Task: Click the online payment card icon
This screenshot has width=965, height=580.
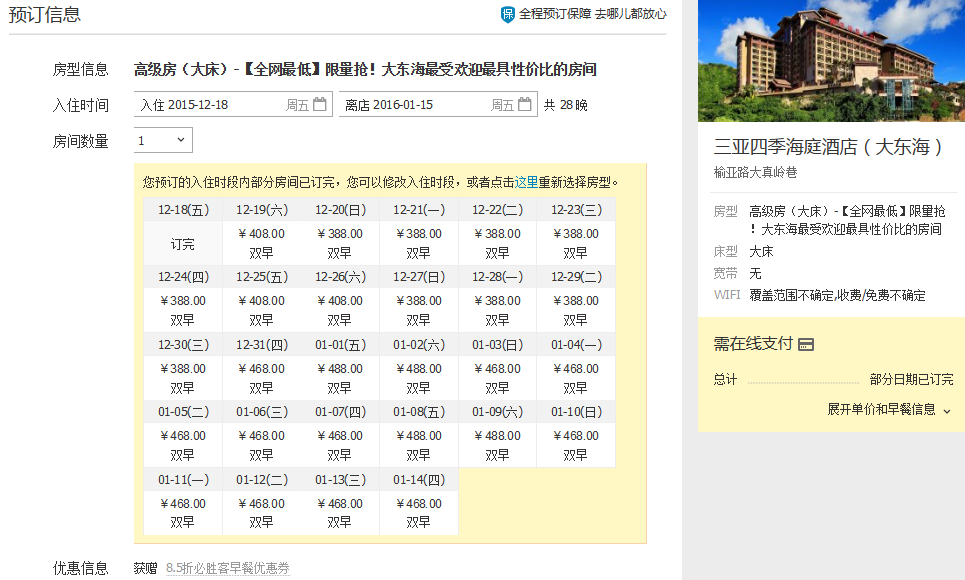Action: point(806,344)
